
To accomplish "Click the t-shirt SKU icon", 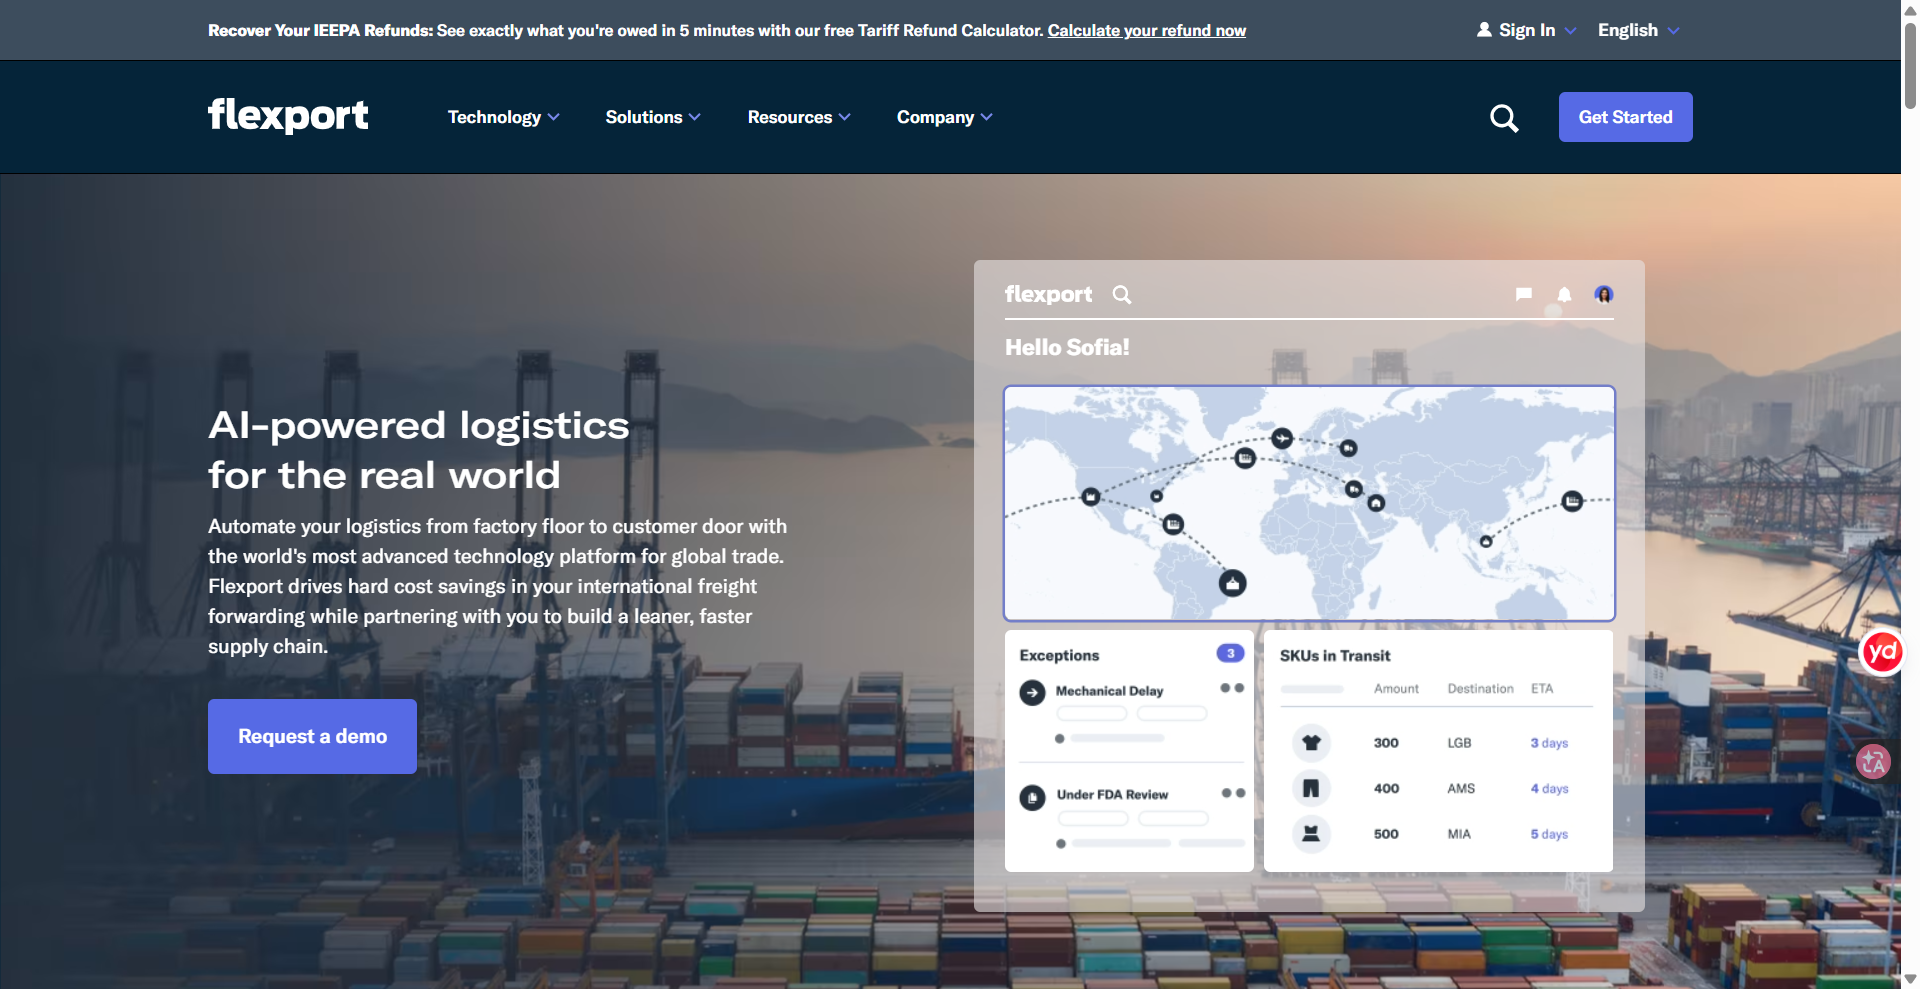I will coord(1311,743).
